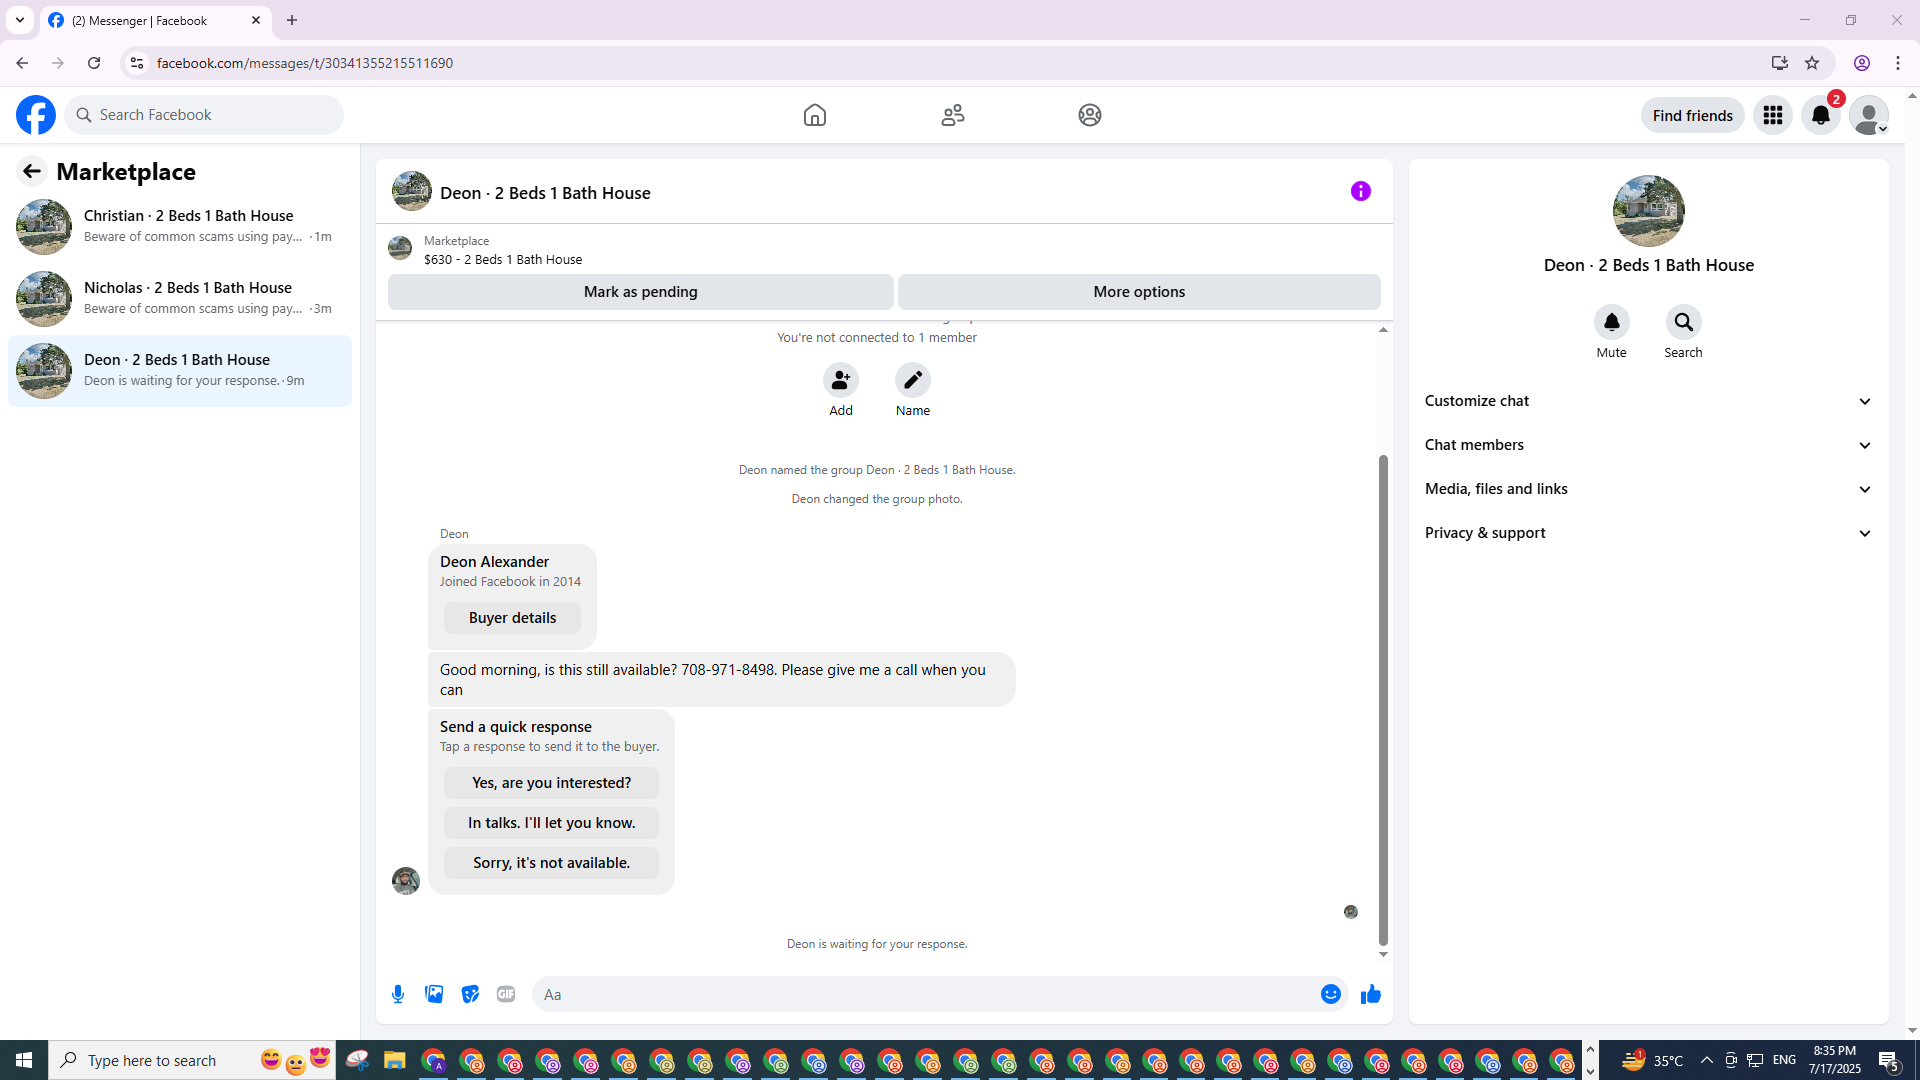The height and width of the screenshot is (1080, 1920).
Task: View site information icon in address bar
Action: click(137, 63)
